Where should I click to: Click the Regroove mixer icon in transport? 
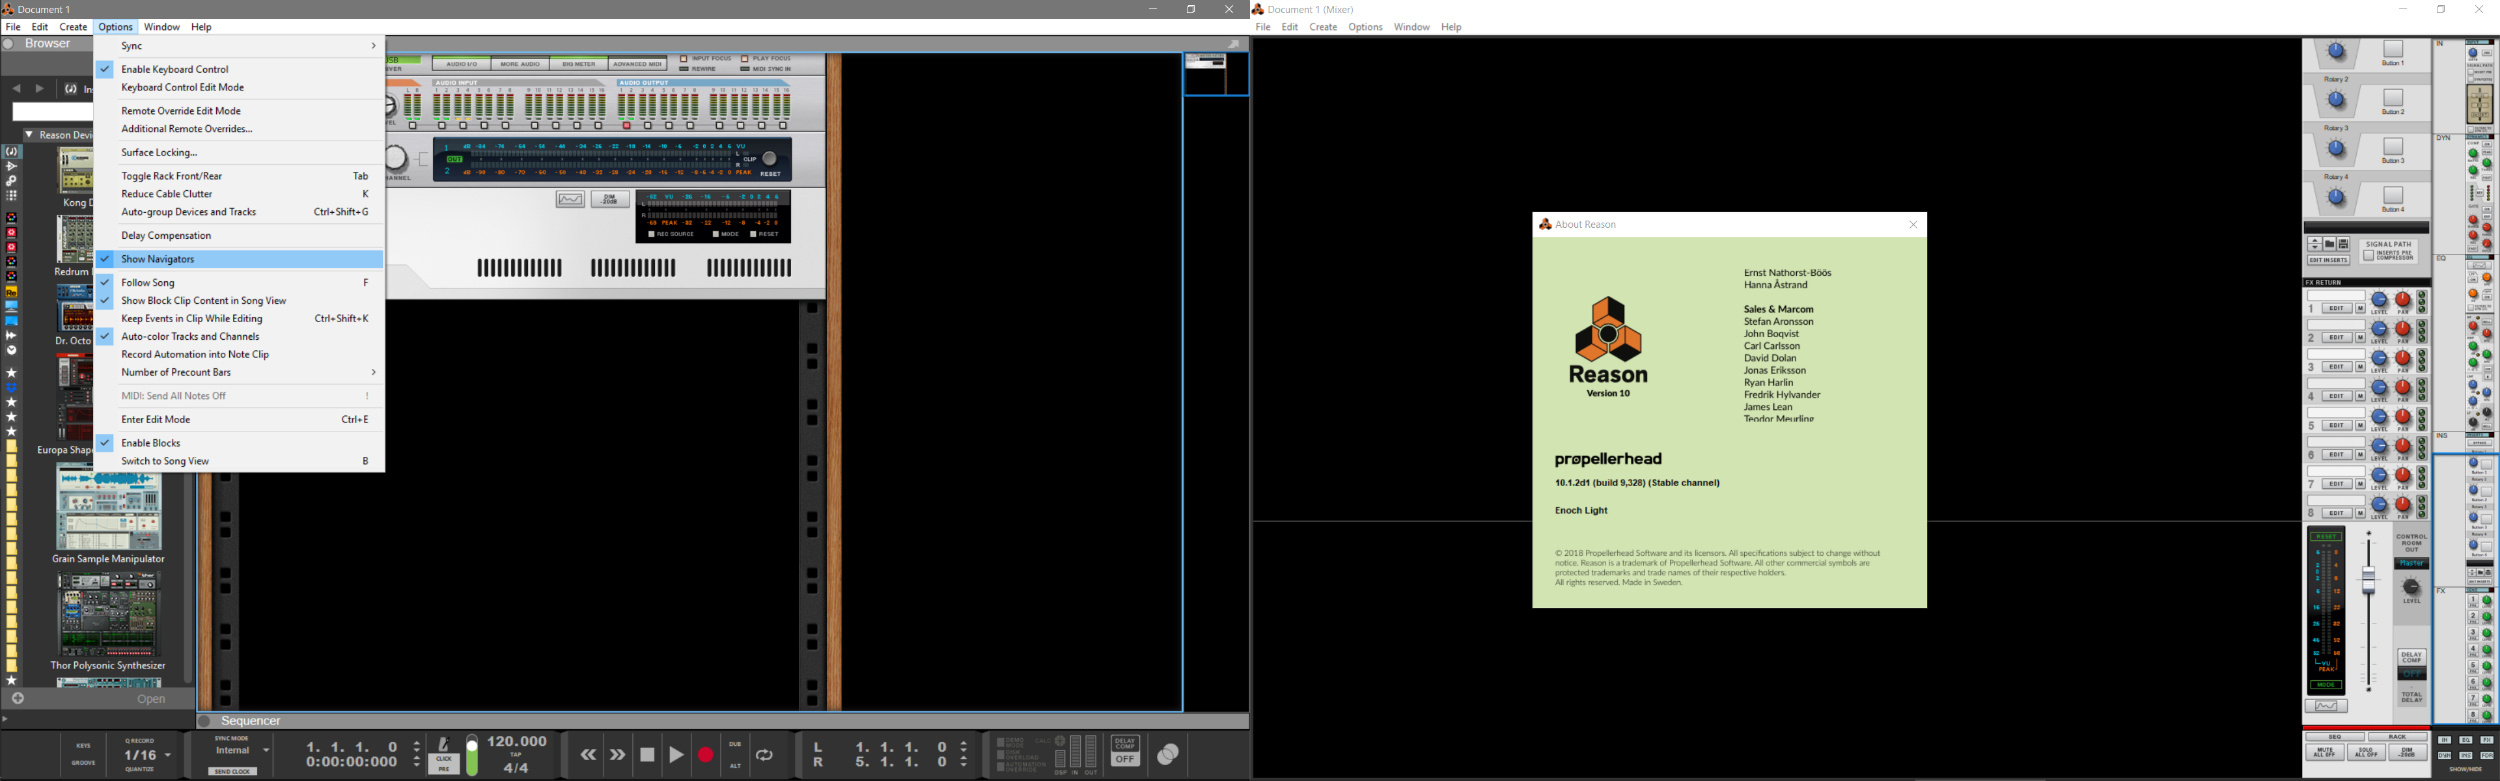(x=1168, y=755)
